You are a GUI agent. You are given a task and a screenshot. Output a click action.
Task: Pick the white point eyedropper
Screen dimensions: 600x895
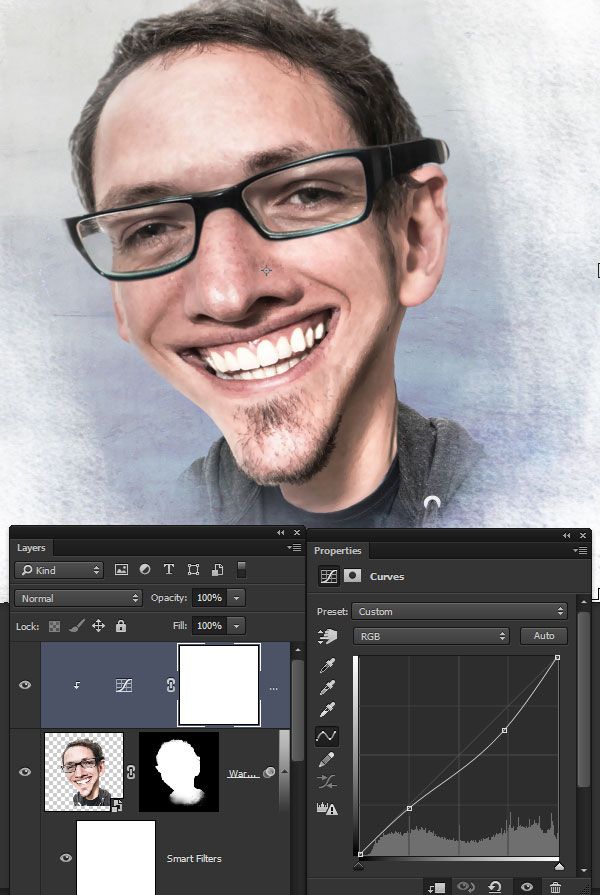point(327,709)
